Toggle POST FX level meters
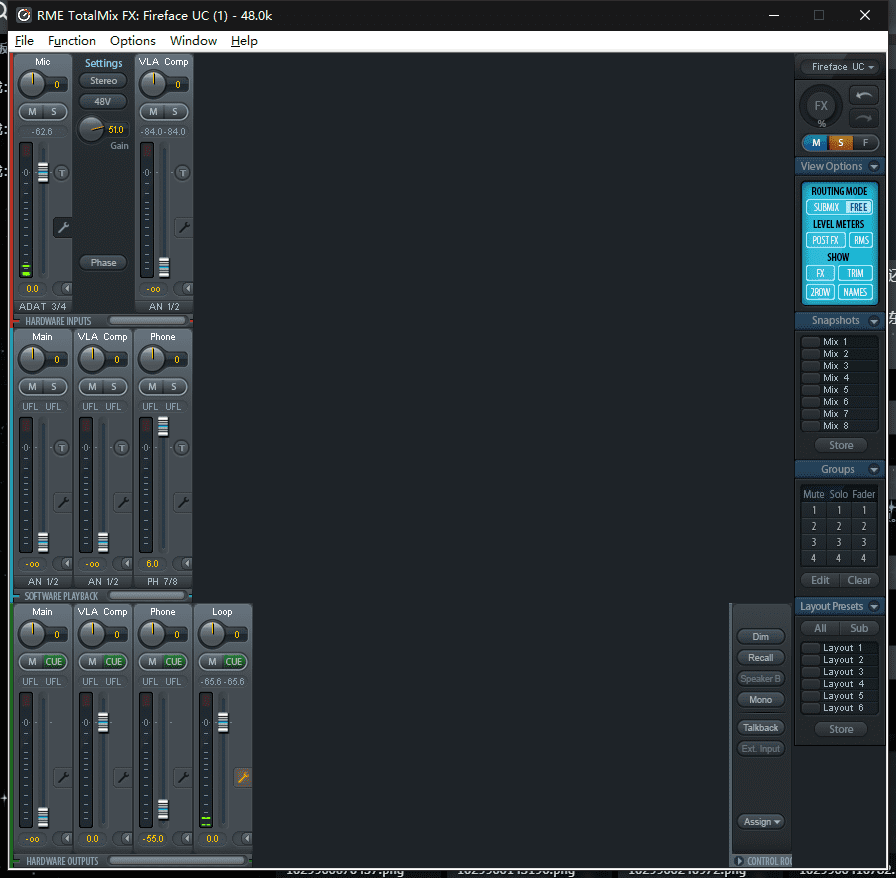 pos(825,240)
